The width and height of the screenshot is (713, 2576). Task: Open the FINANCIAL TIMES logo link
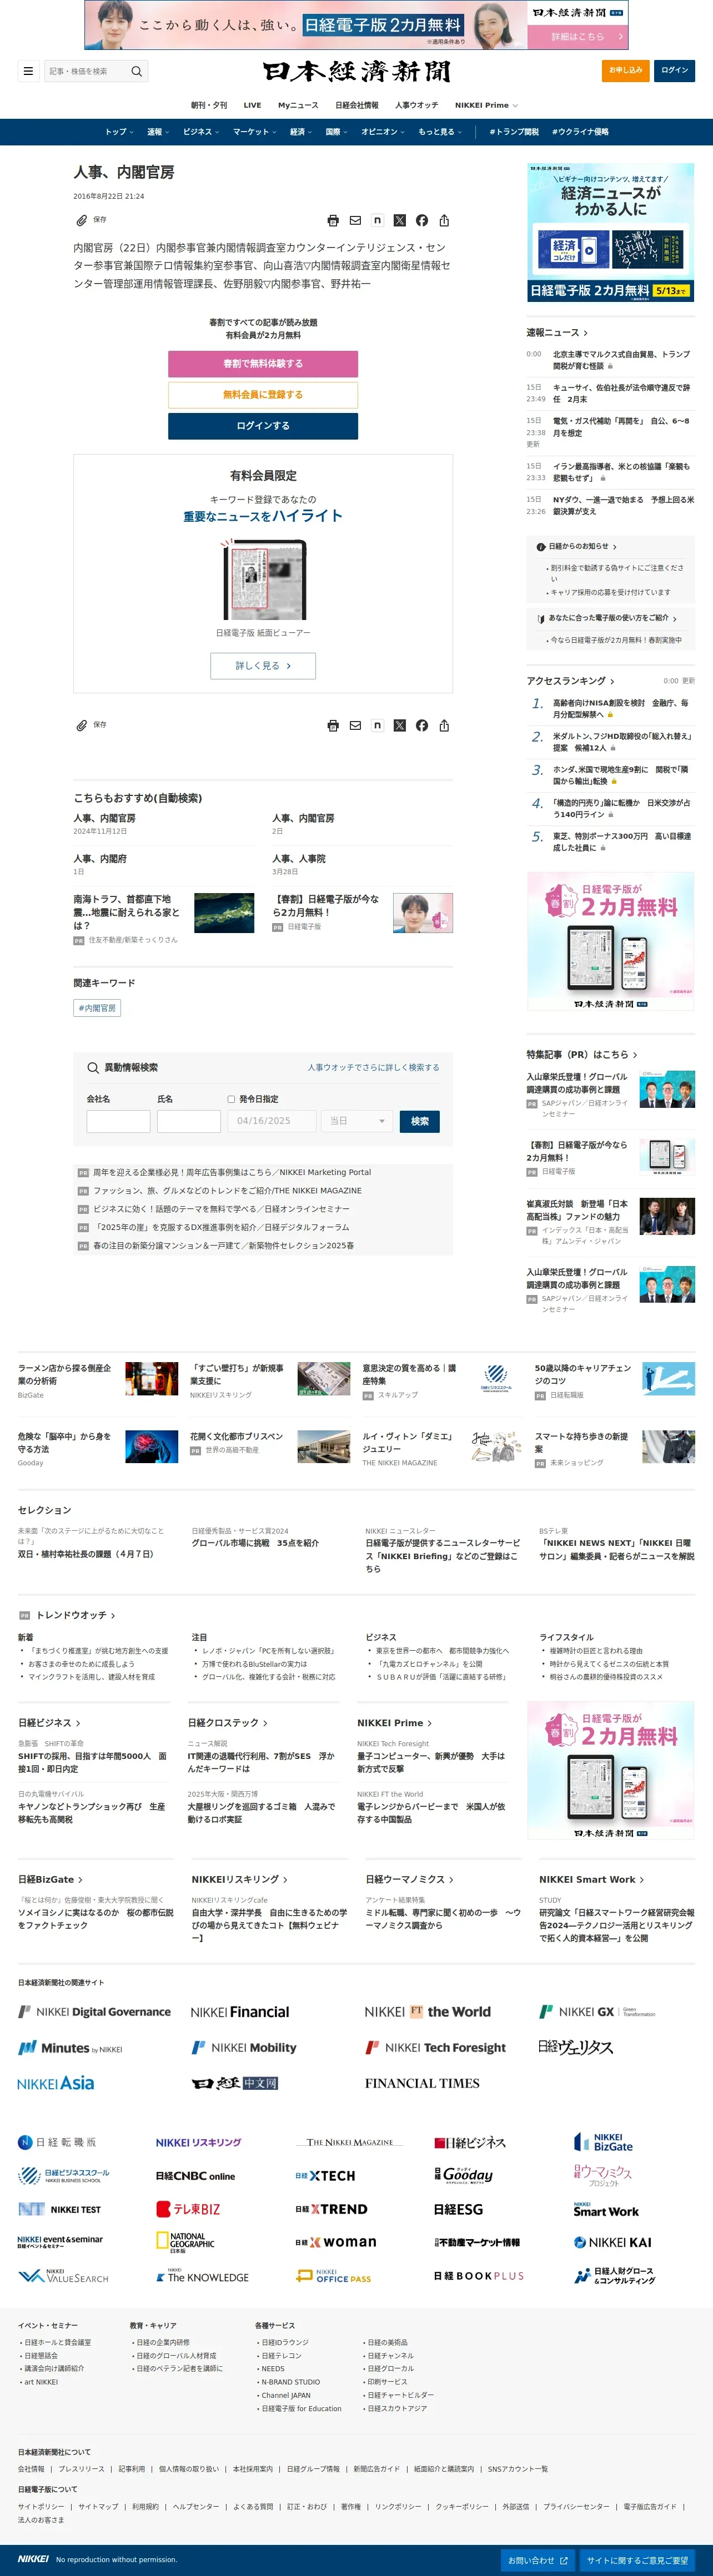422,2083
